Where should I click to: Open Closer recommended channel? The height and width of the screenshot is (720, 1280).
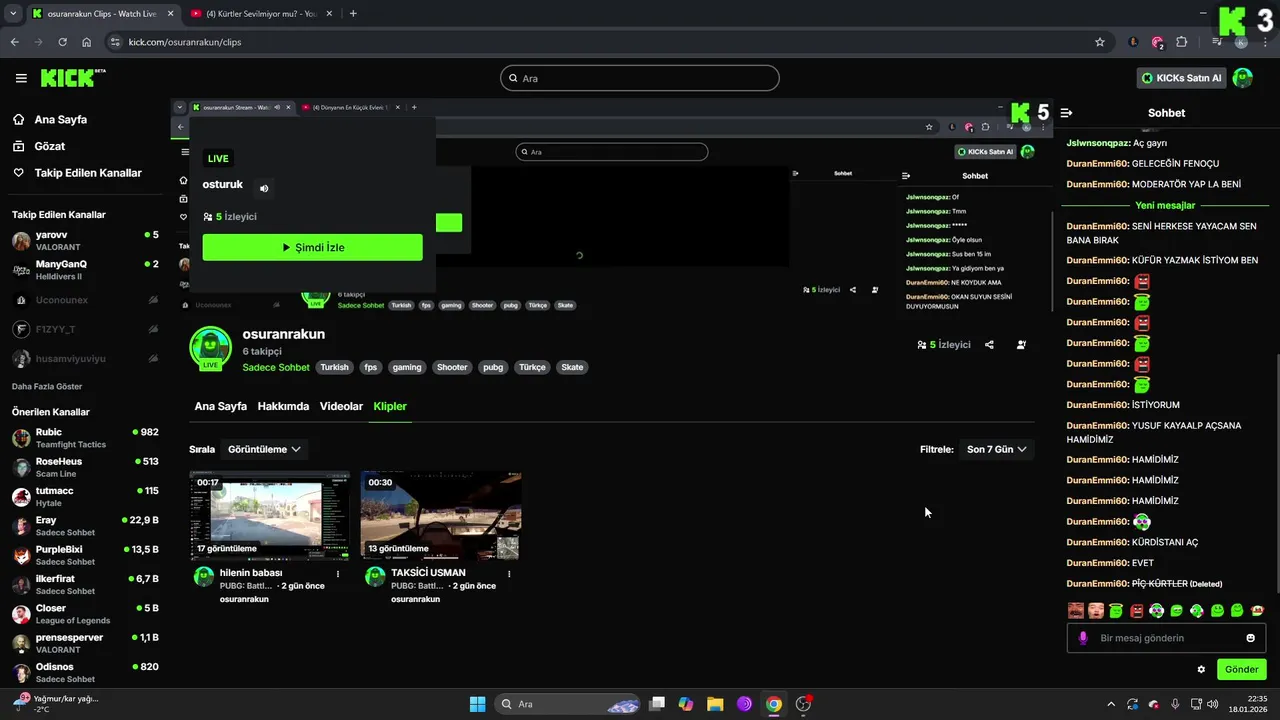pos(85,614)
